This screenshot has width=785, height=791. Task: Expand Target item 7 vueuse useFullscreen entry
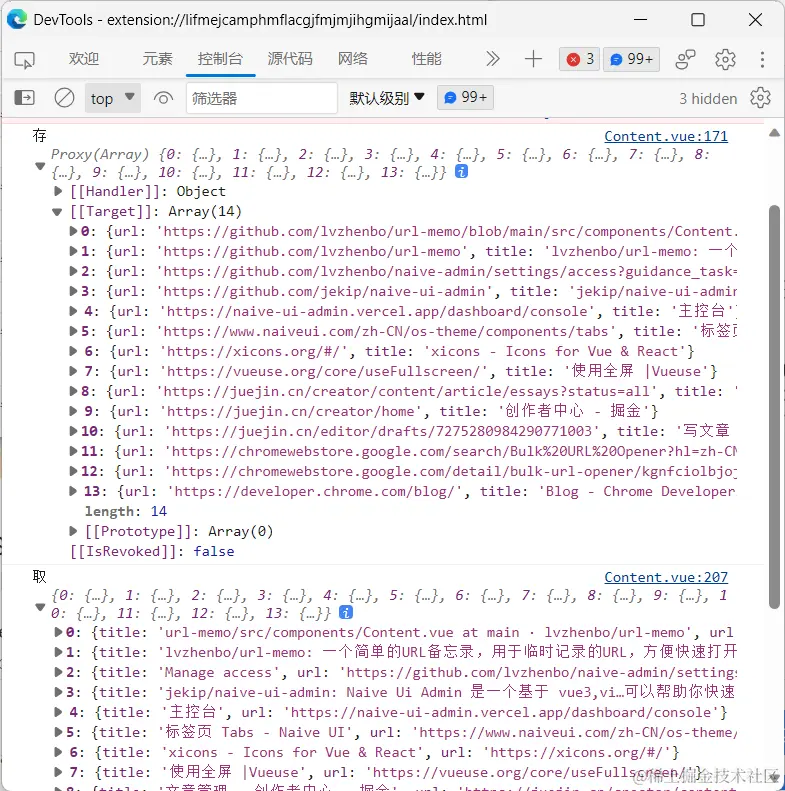(74, 371)
